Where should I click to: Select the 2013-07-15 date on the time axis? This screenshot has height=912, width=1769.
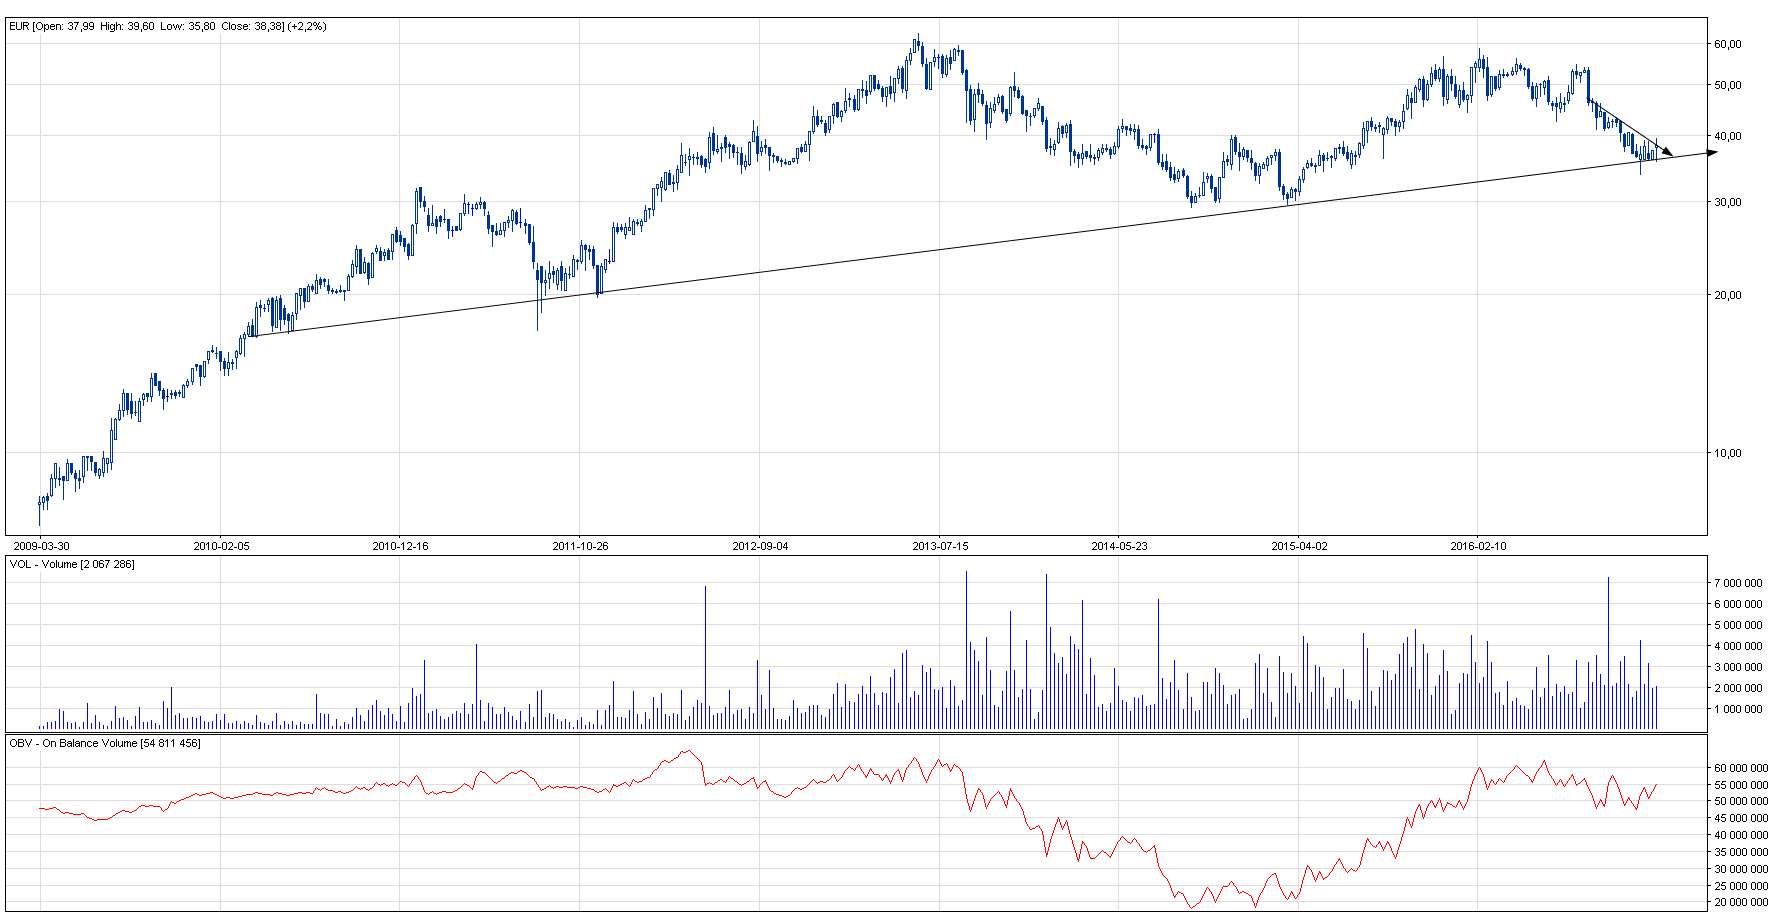tap(940, 546)
